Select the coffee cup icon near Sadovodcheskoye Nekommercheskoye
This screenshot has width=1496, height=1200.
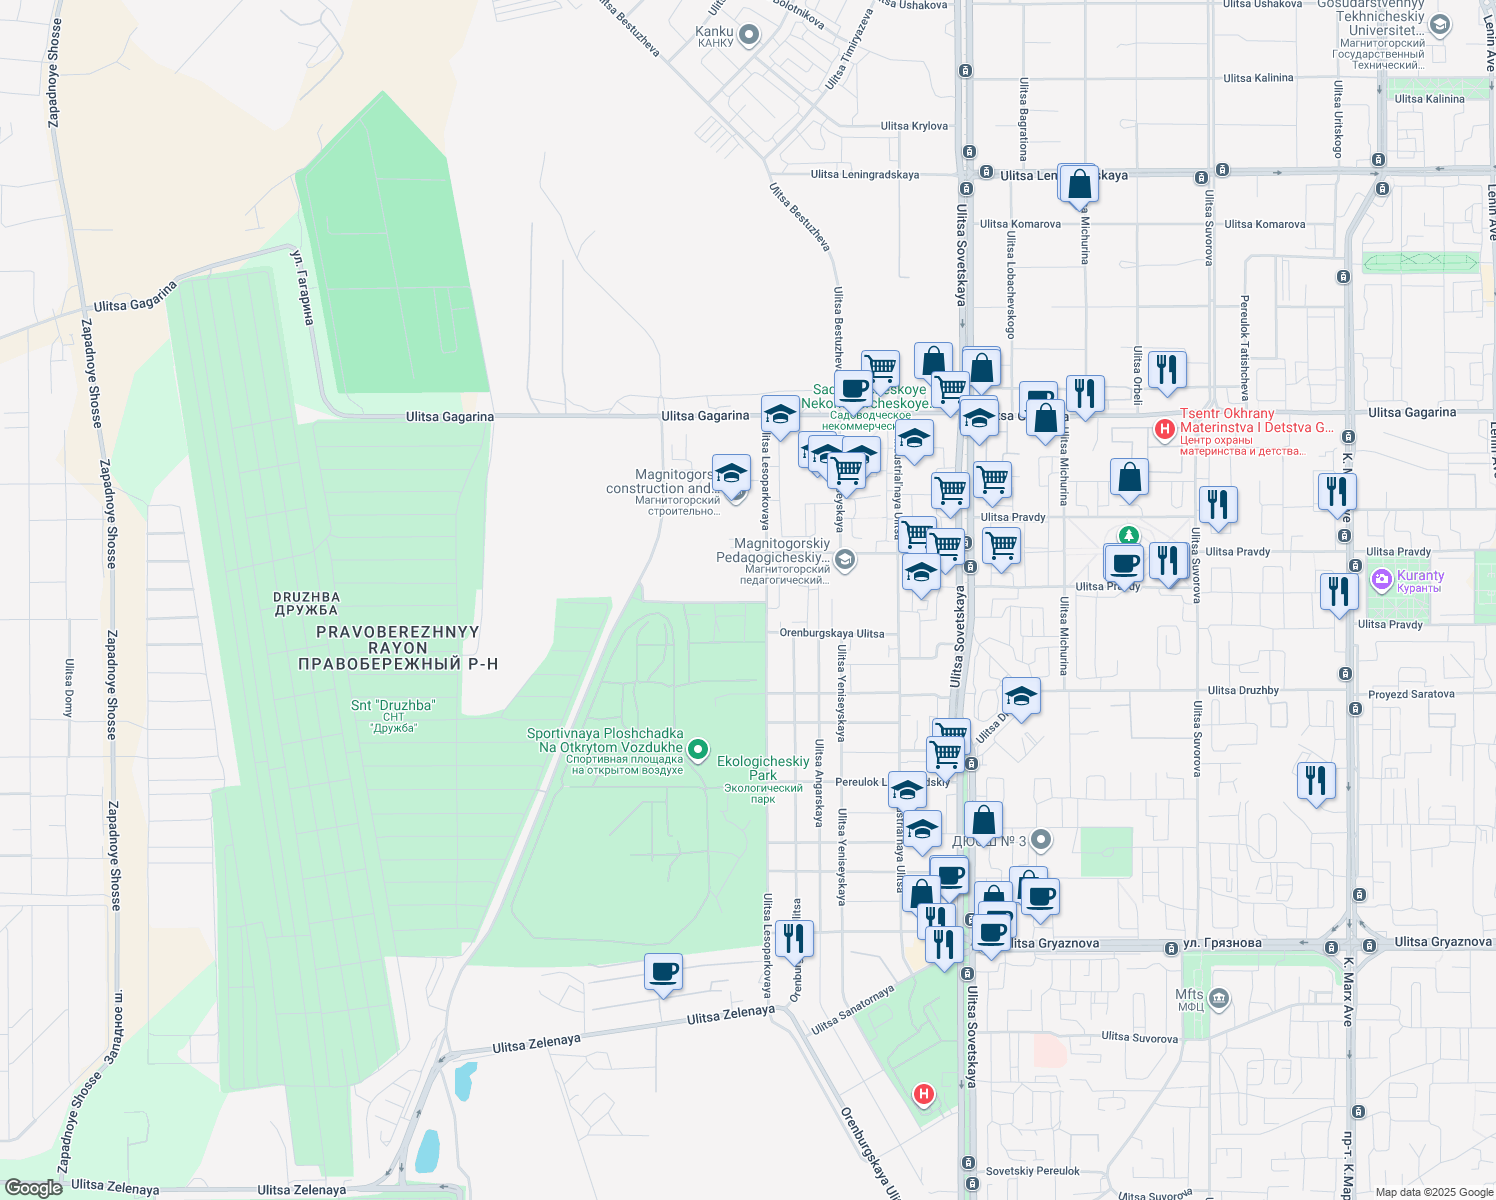tap(851, 389)
